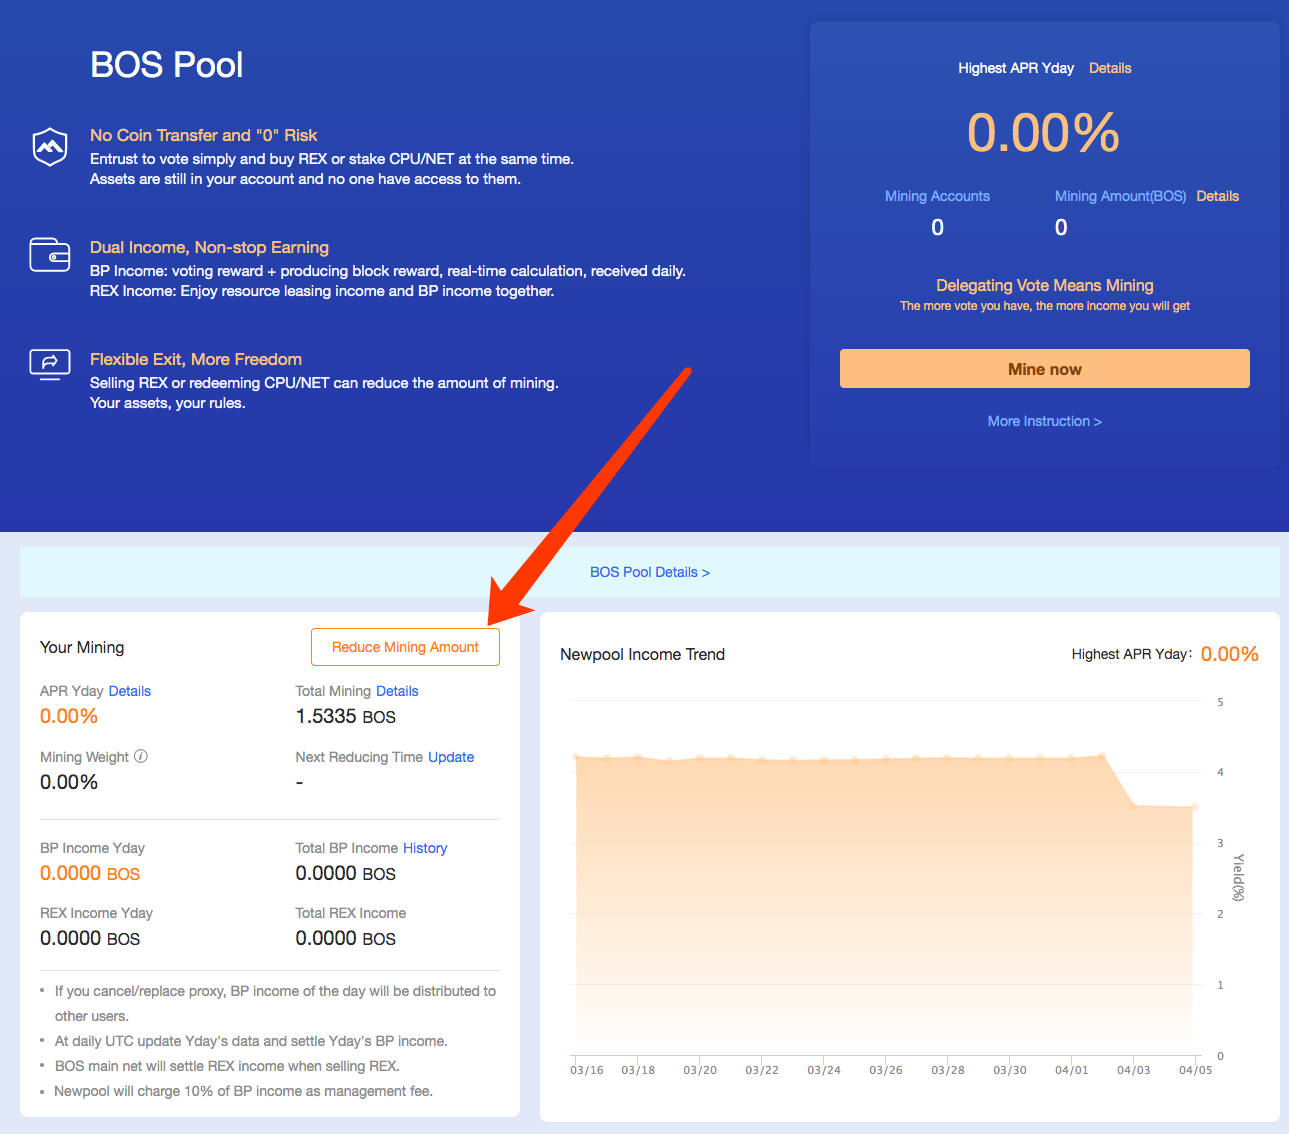Click the Total Mining value 1.5335 BOS
Screen dimensions: 1289x1134
click(346, 716)
